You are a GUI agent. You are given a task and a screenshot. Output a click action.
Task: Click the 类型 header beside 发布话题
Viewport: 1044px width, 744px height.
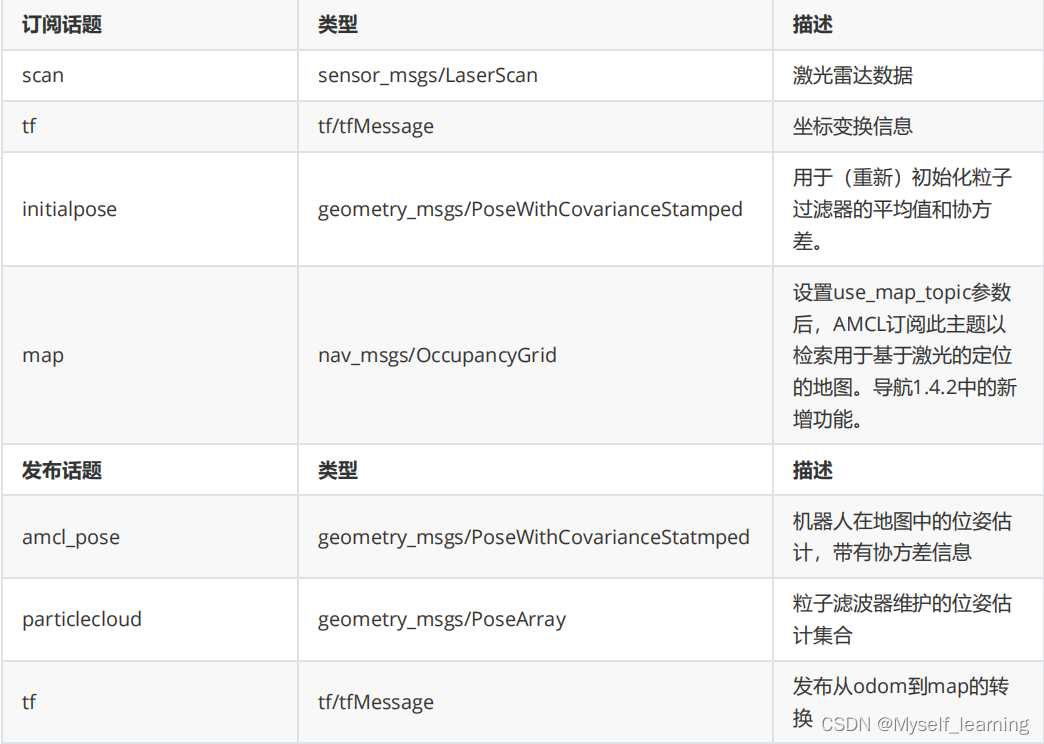click(x=535, y=470)
